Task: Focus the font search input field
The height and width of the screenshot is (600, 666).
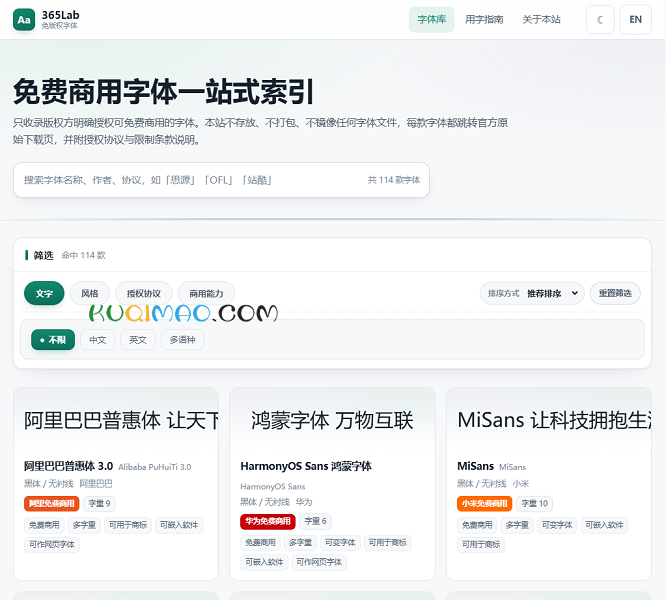Action: tap(221, 180)
